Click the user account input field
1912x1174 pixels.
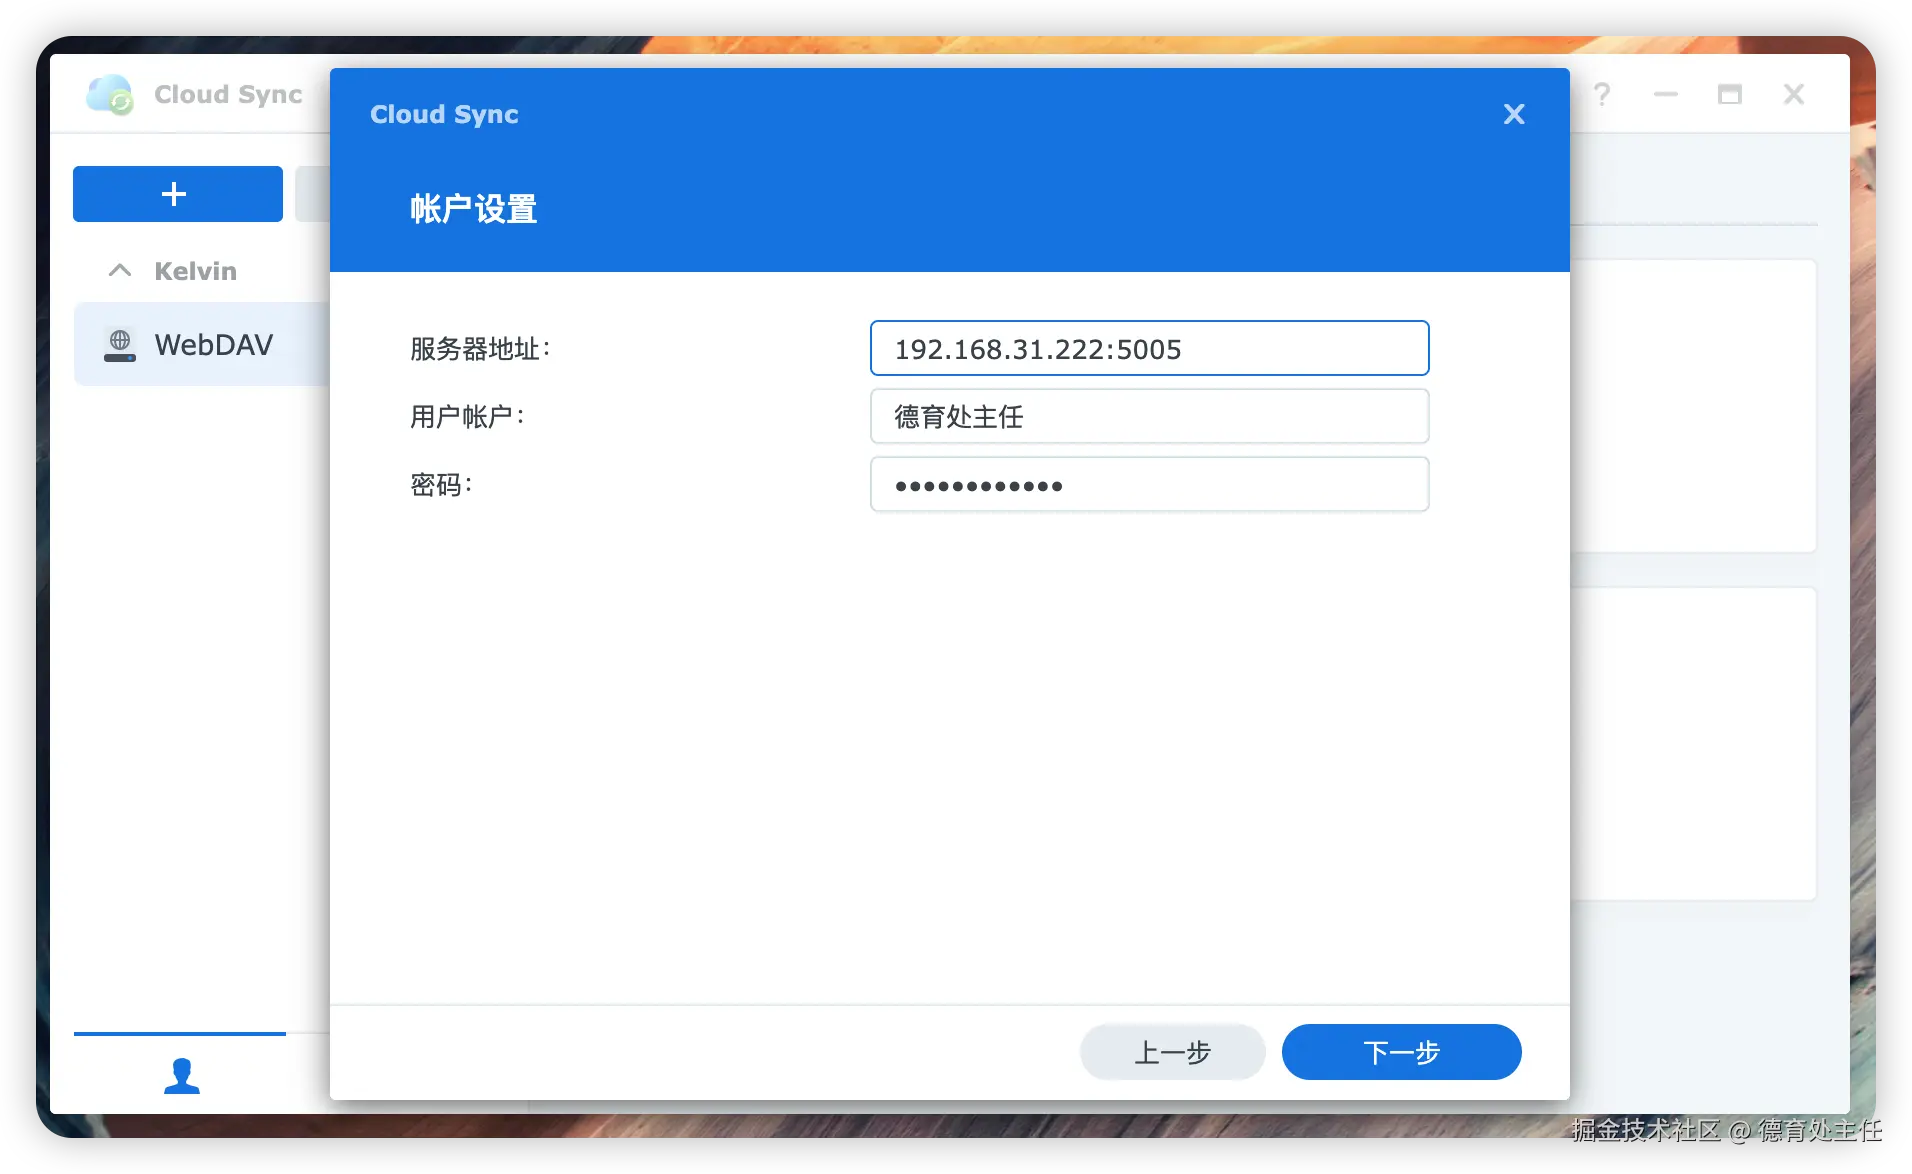[x=1149, y=417]
